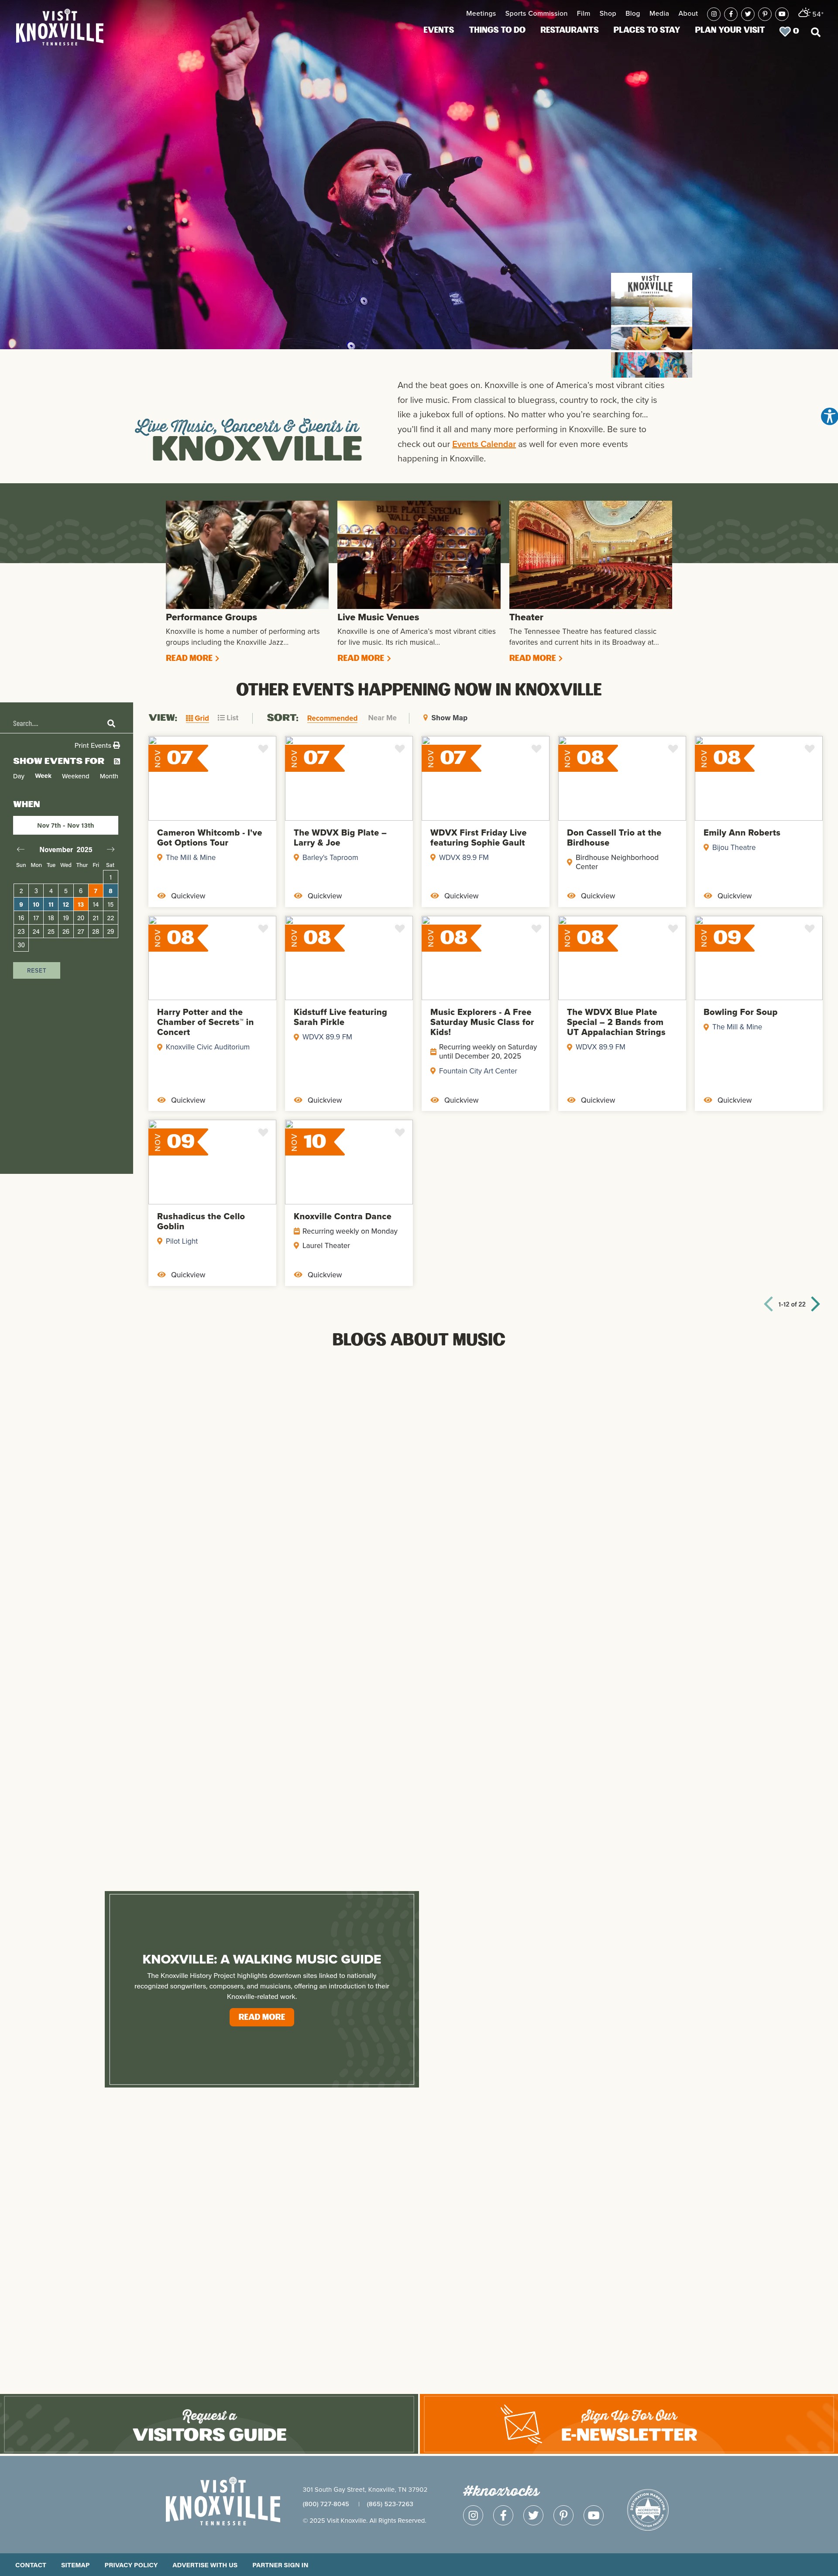Open next events page arrow
Screen dimensions: 838x2576
point(815,1304)
